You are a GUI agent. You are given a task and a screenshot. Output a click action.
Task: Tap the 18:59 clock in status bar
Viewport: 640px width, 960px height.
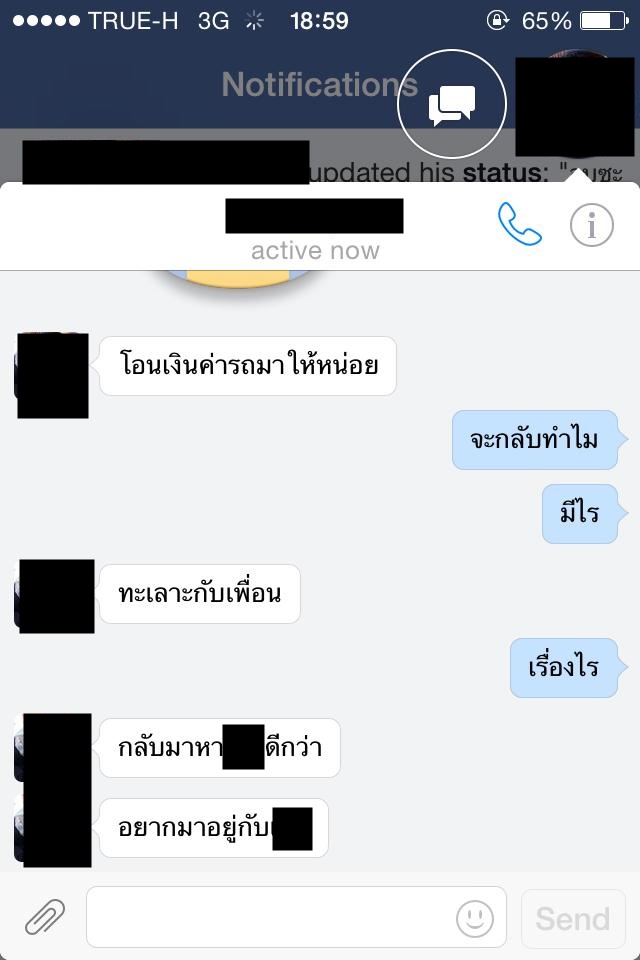[319, 21]
